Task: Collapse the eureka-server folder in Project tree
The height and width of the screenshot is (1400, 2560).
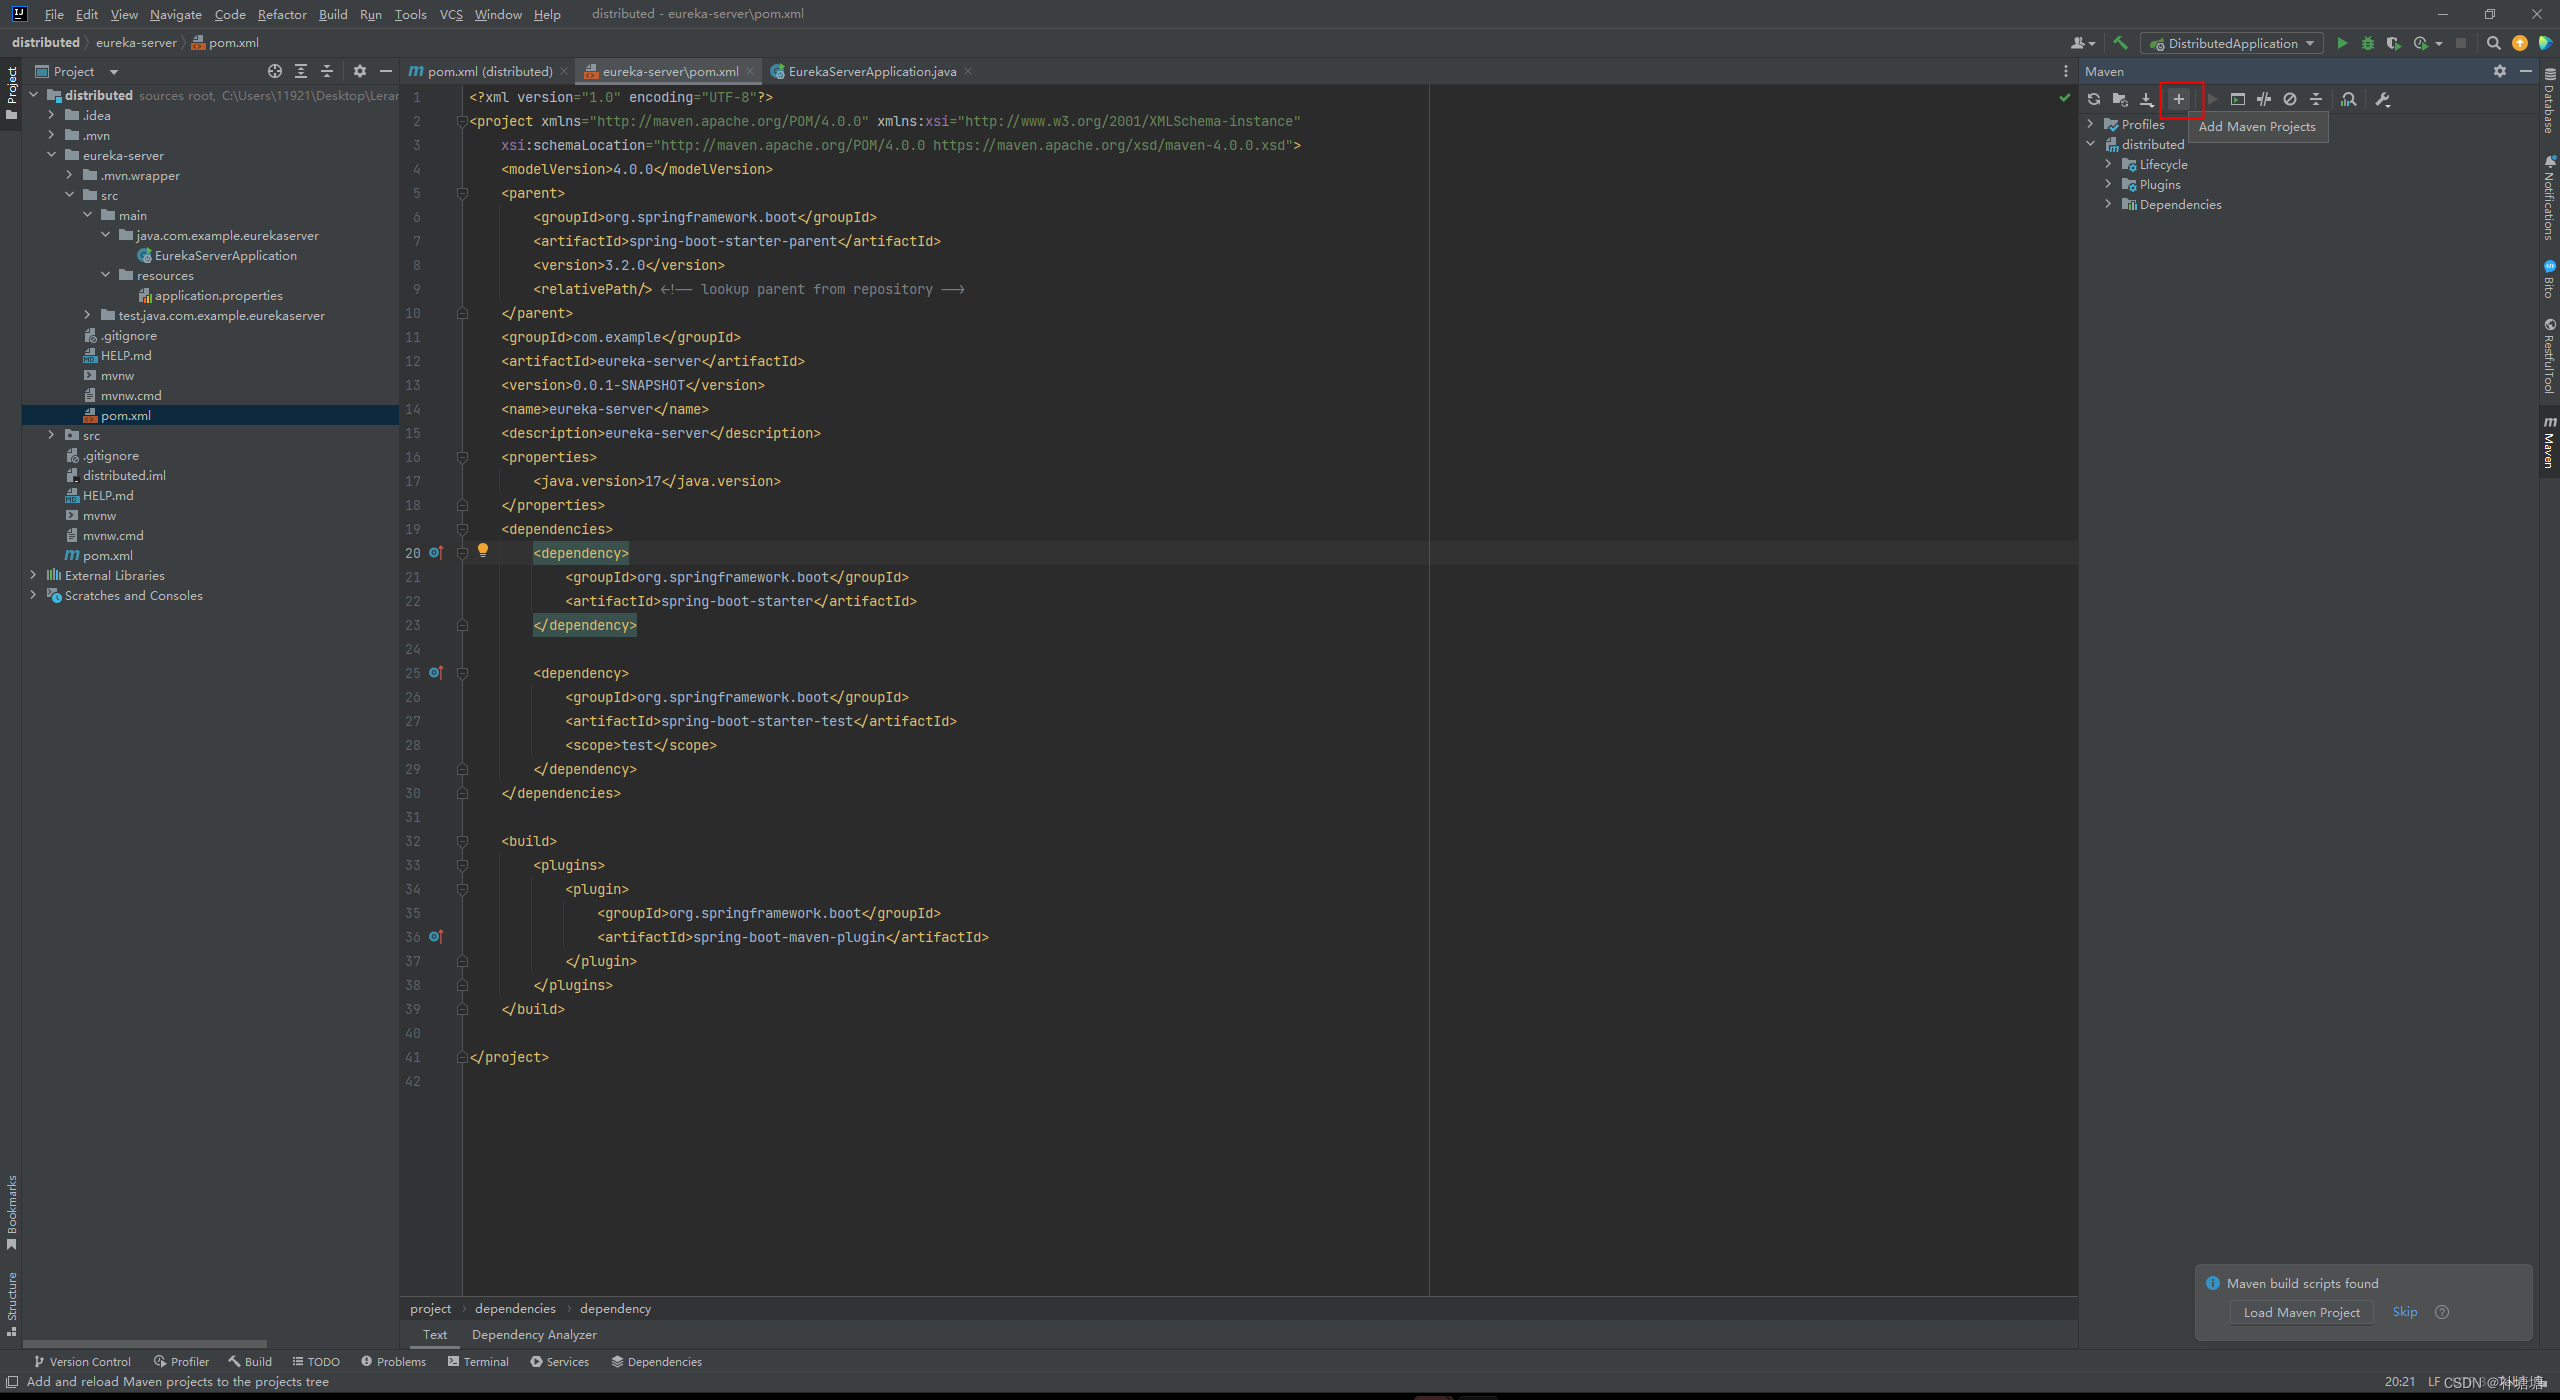Action: coord(52,155)
